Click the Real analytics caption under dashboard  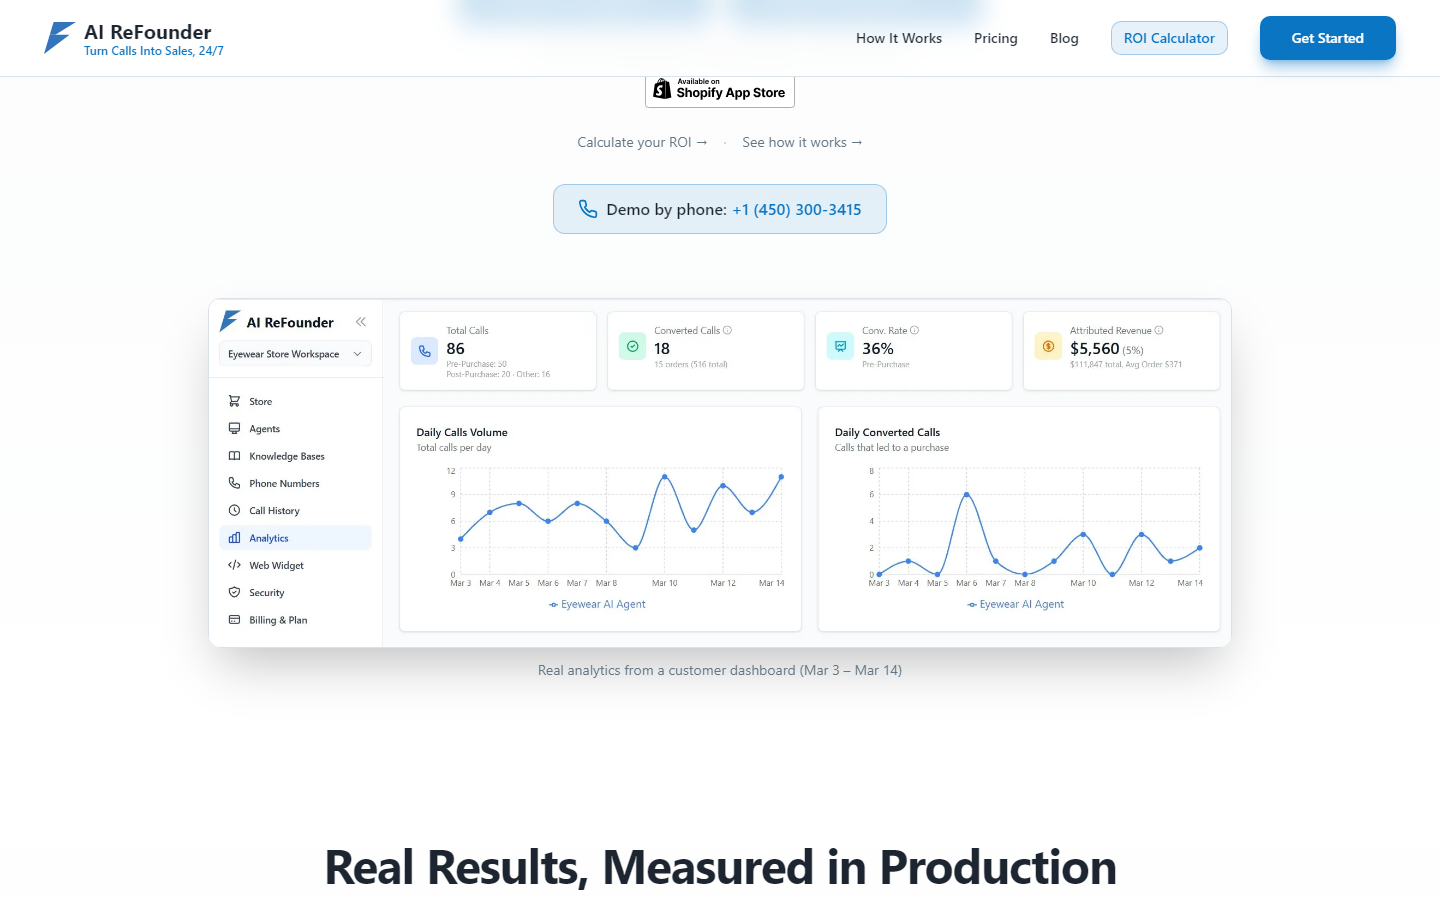[x=720, y=670]
